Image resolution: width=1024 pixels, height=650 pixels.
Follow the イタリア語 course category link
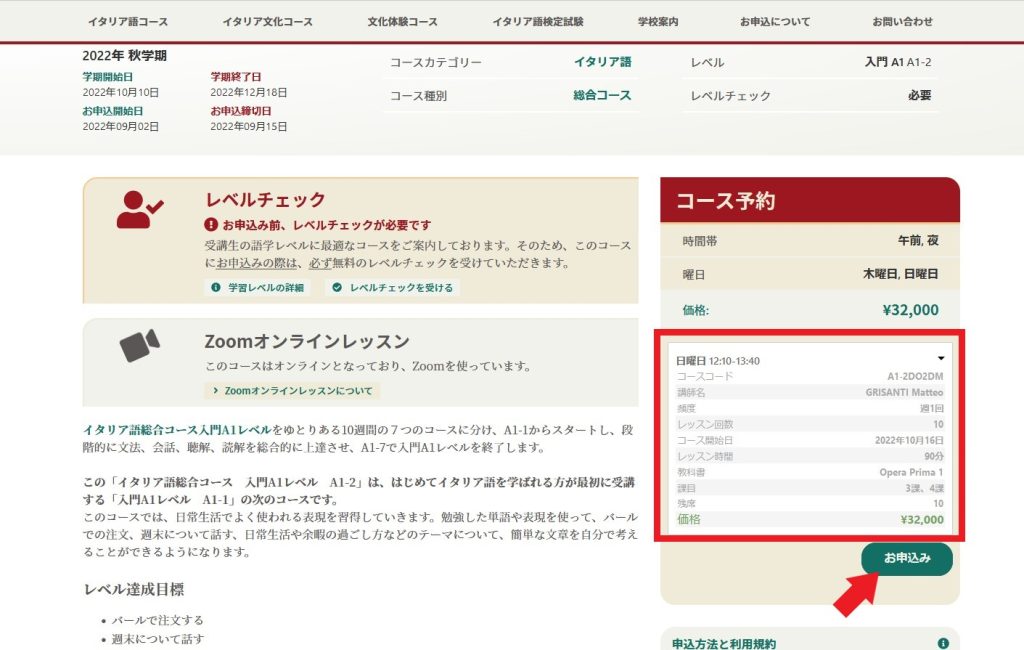(602, 62)
